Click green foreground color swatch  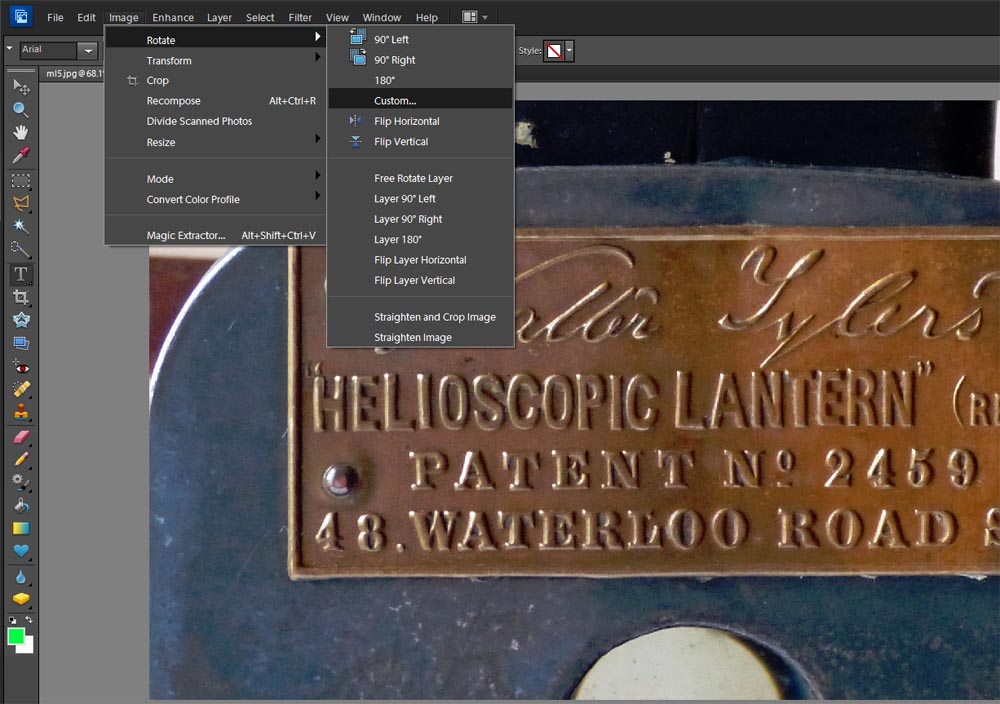click(15, 635)
